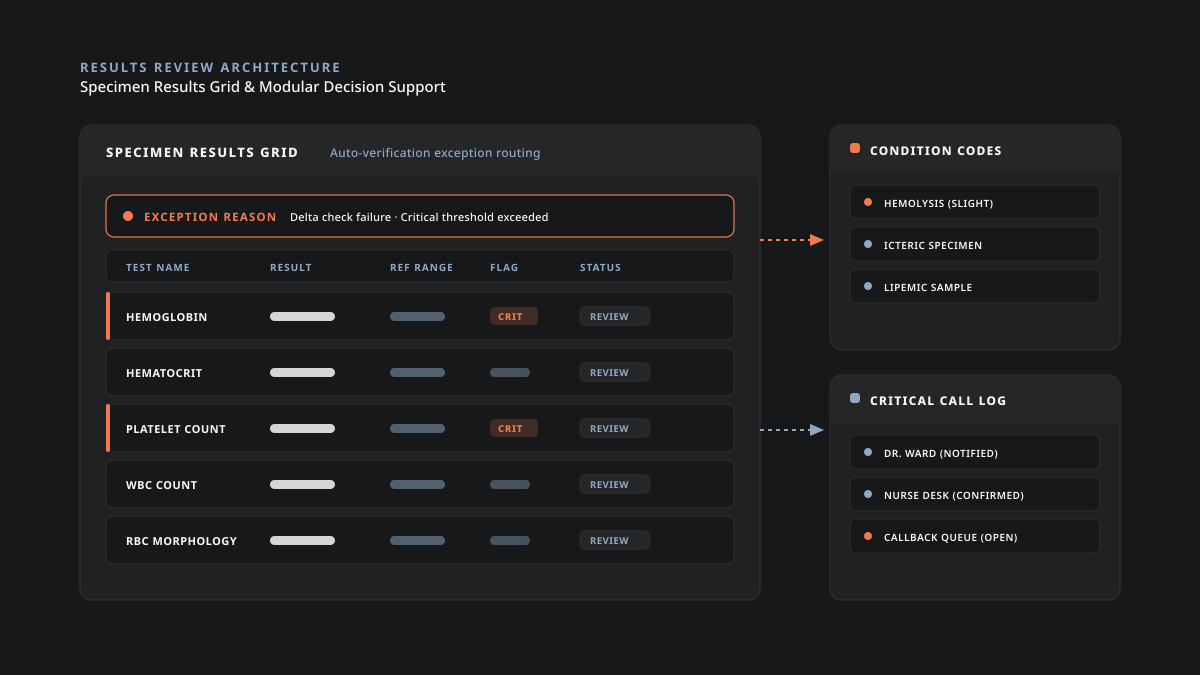Open the Lipemic Sample condition code

click(x=975, y=286)
